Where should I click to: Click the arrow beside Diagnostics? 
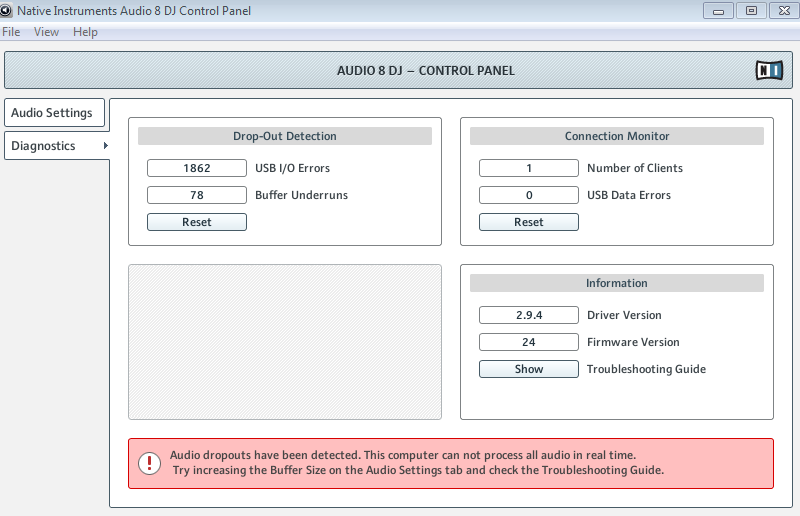coord(106,146)
